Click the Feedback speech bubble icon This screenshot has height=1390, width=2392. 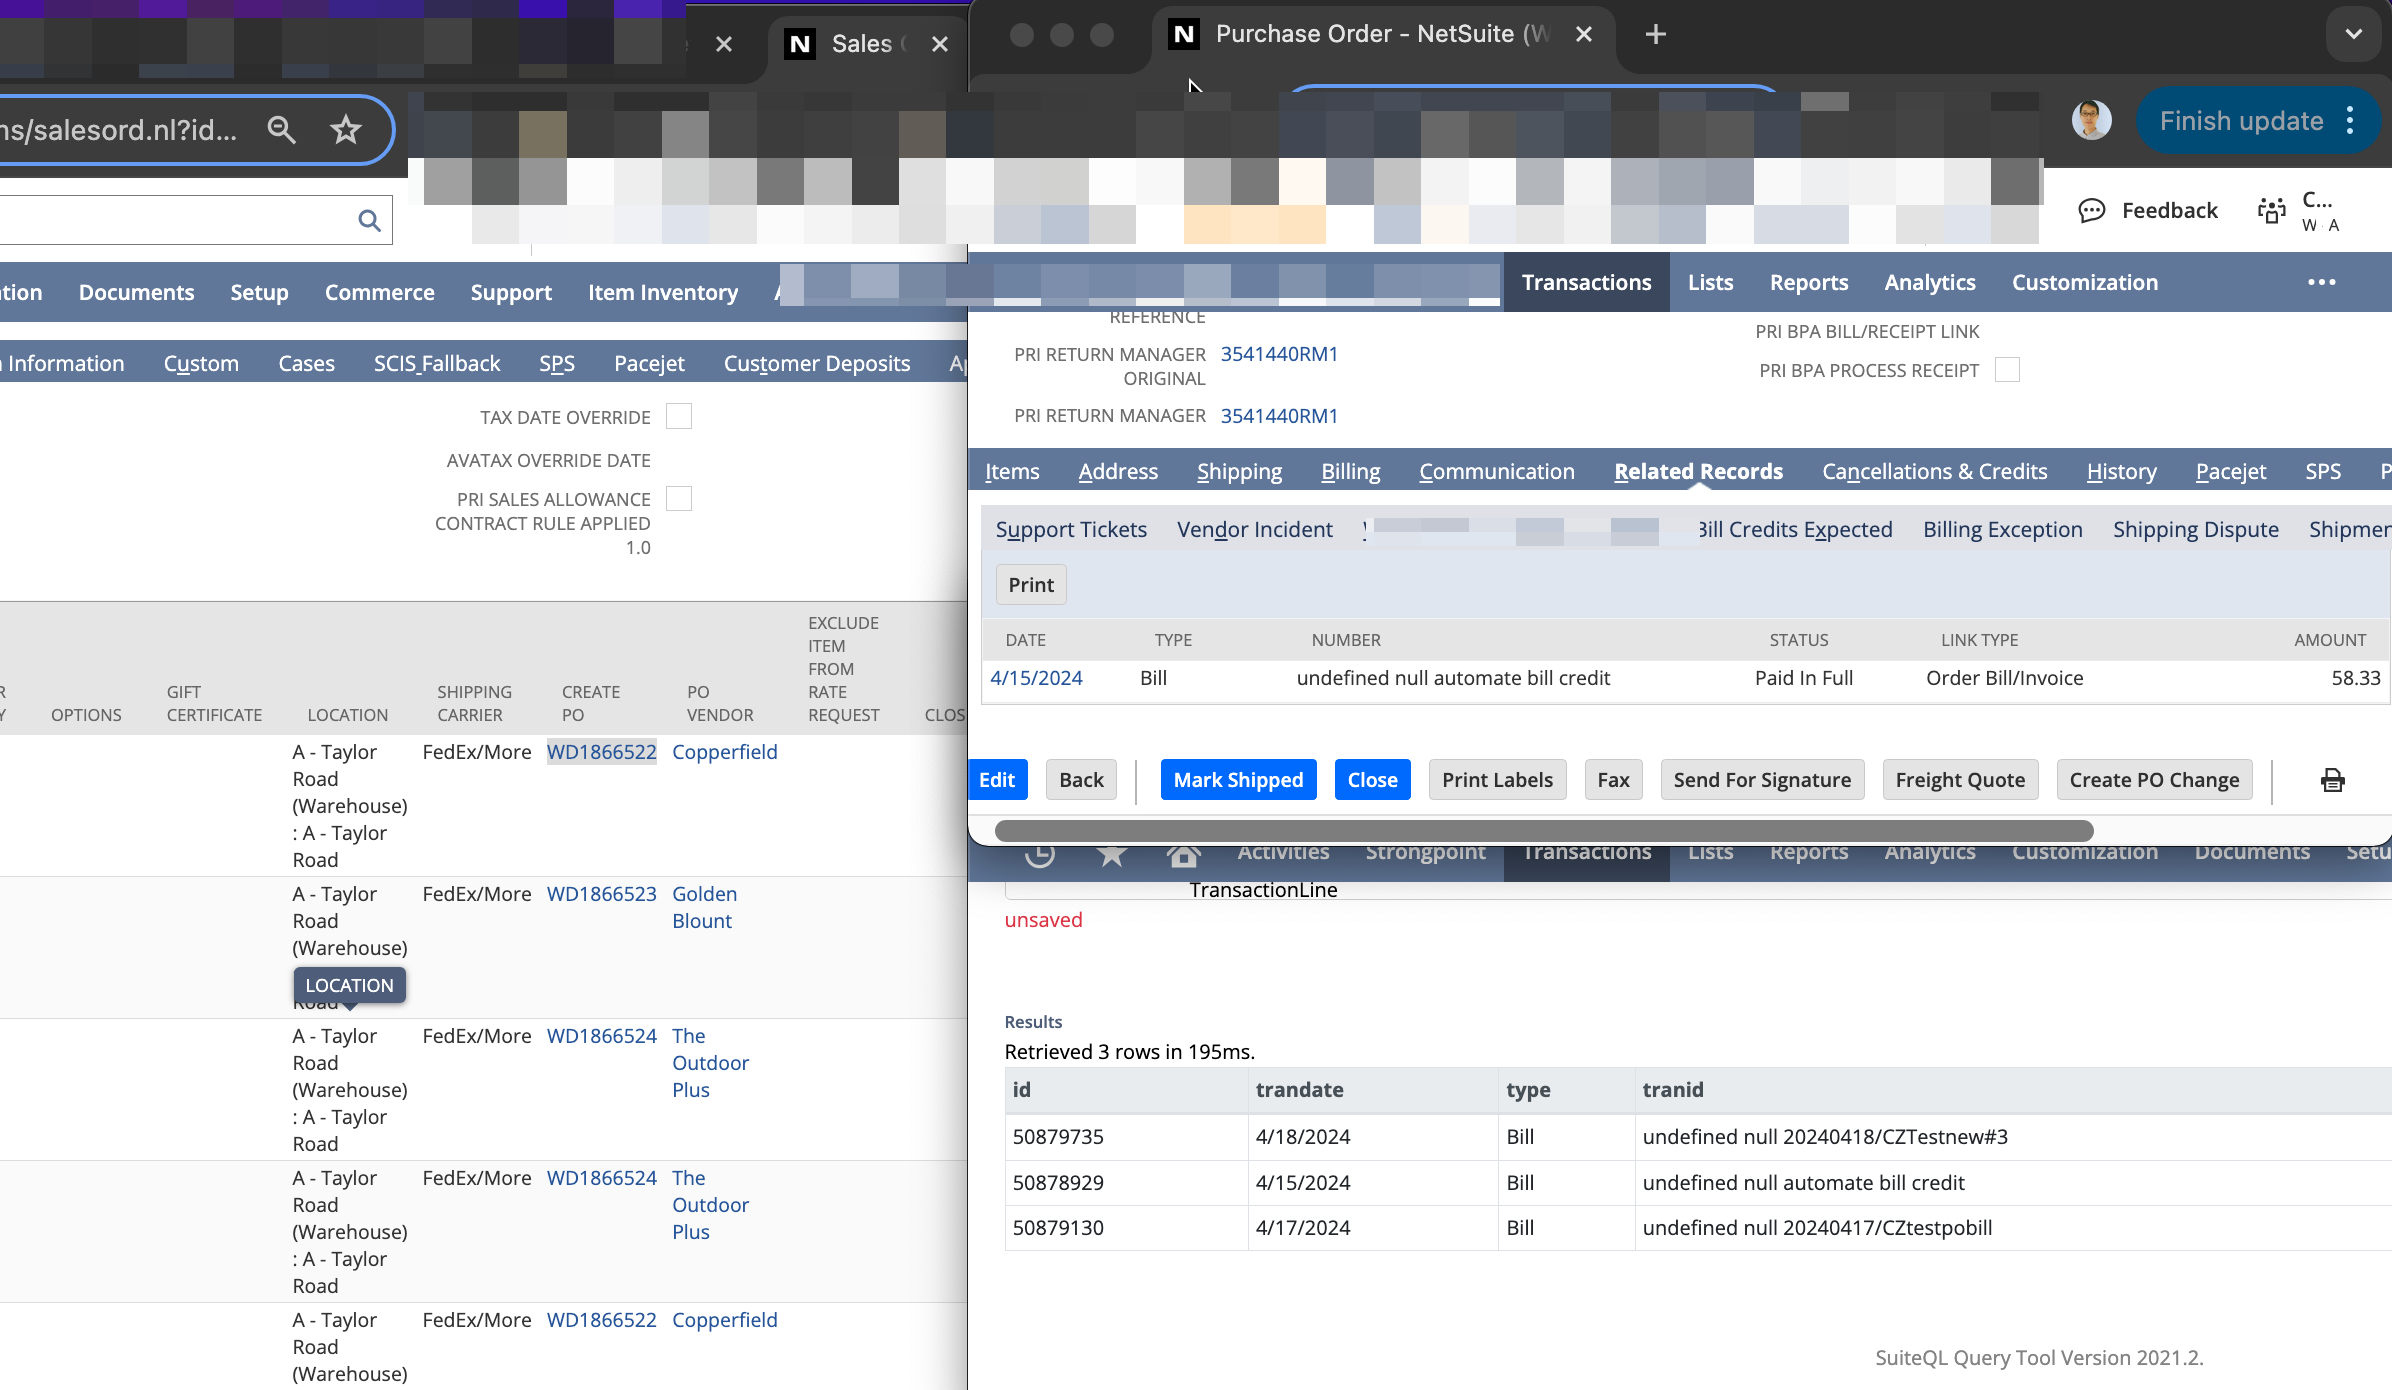[x=2091, y=211]
